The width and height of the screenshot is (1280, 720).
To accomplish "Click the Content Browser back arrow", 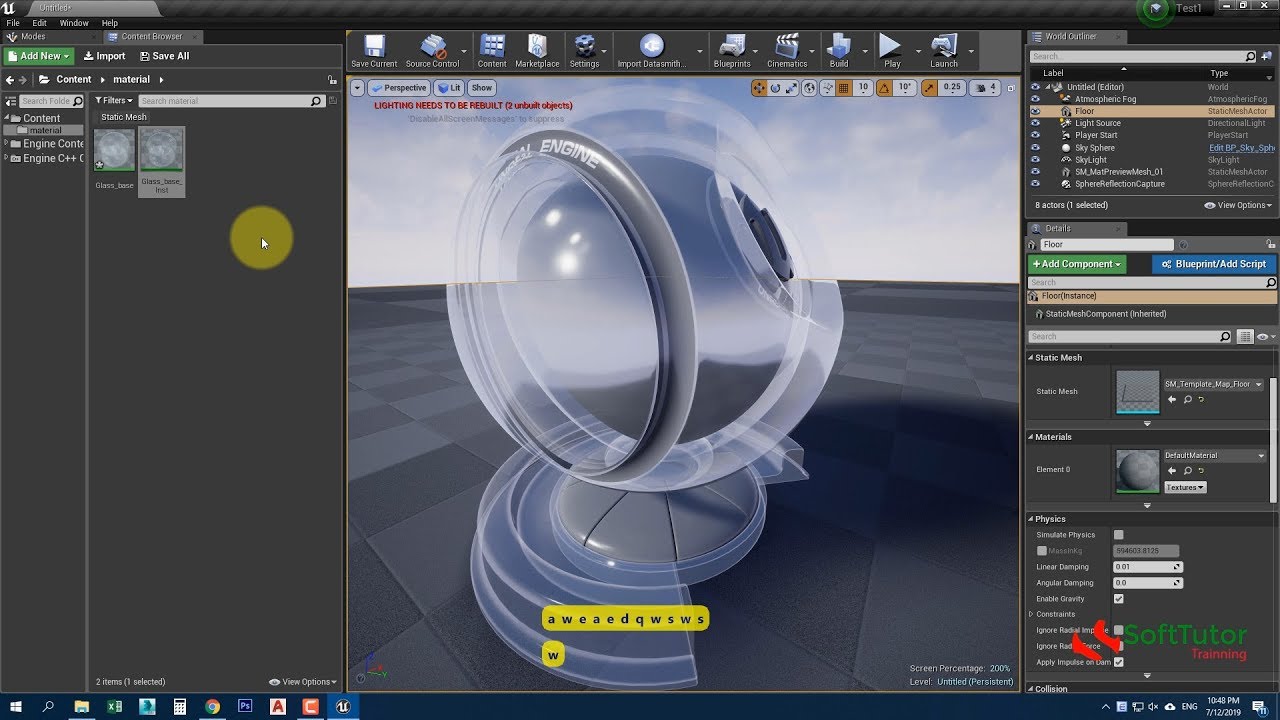I will 9,80.
